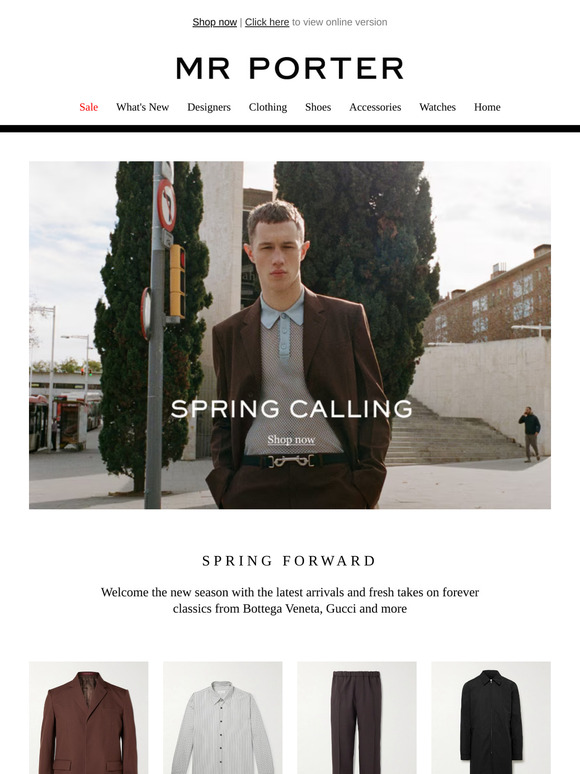Click Shop now on hero image
This screenshot has width=580, height=774.
291,439
